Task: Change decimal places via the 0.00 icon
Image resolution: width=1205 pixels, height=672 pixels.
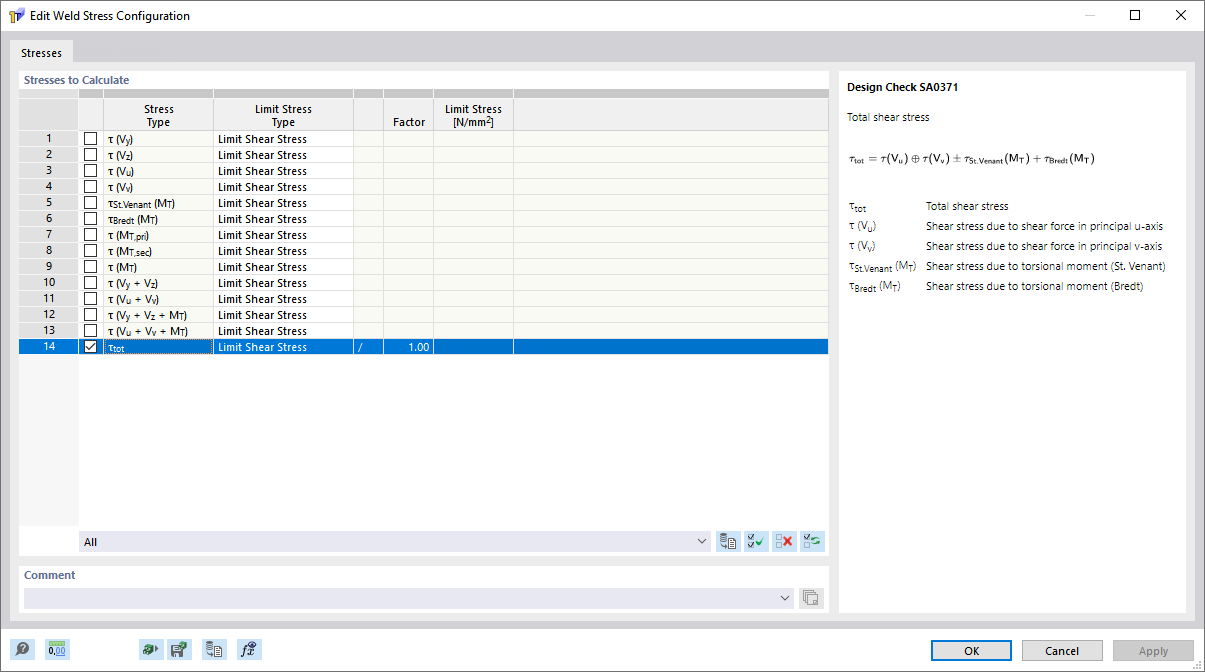Action: pyautogui.click(x=57, y=649)
